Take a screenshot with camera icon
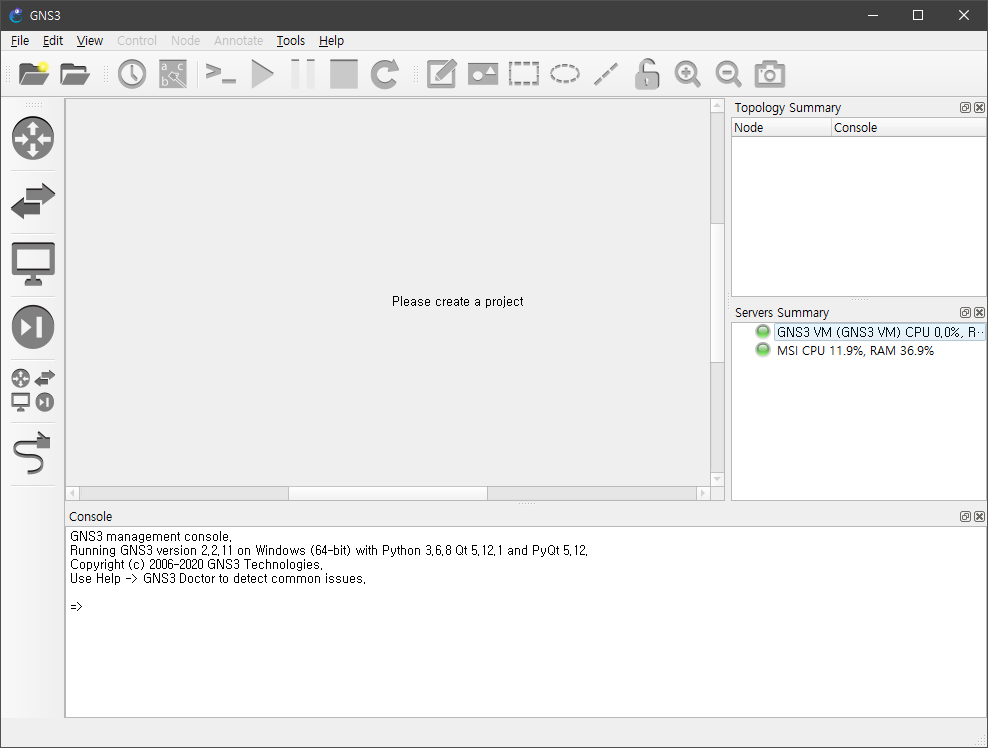Screen dimensions: 988x748 769,74
